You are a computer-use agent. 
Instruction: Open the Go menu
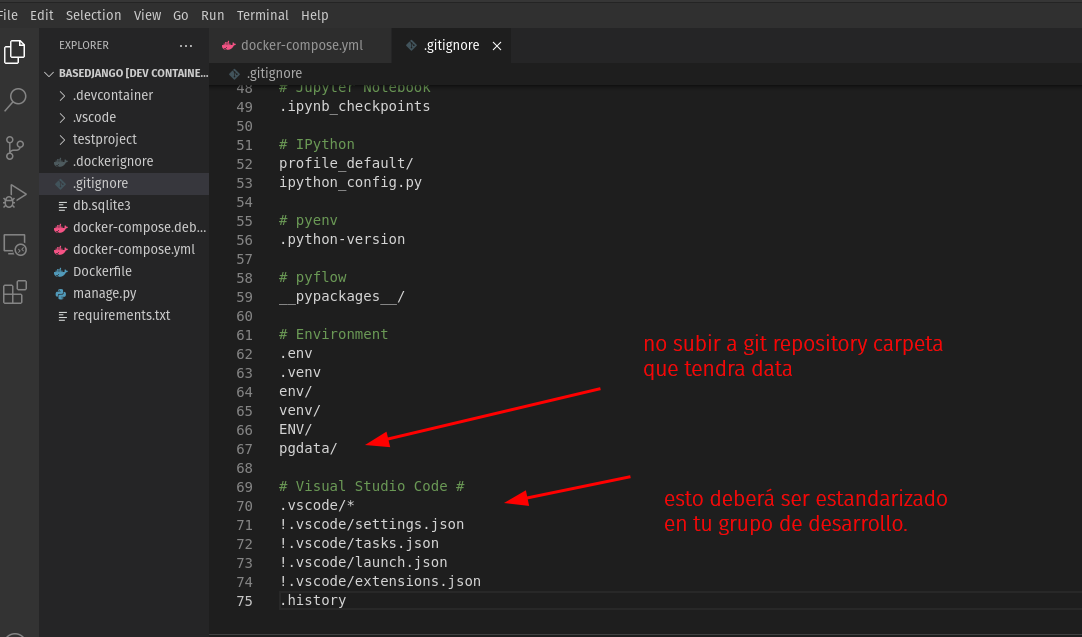[181, 15]
